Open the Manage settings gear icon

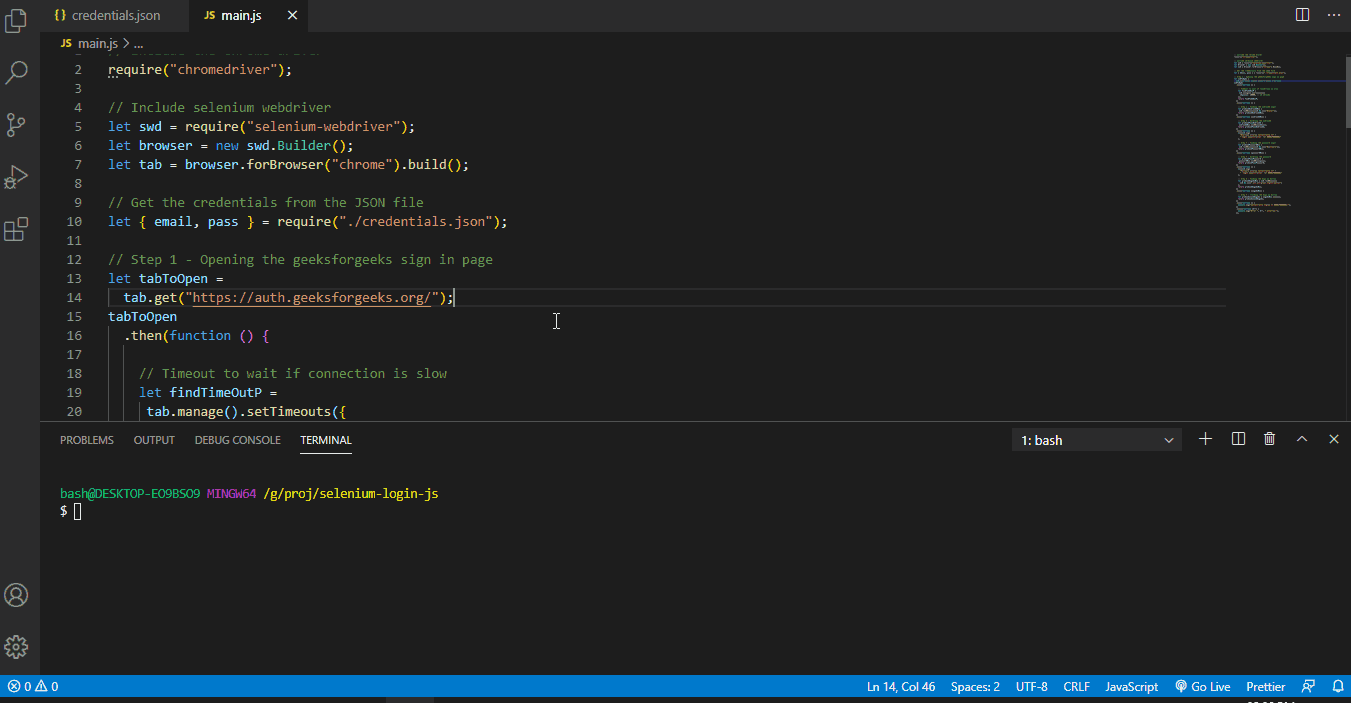coord(16,647)
